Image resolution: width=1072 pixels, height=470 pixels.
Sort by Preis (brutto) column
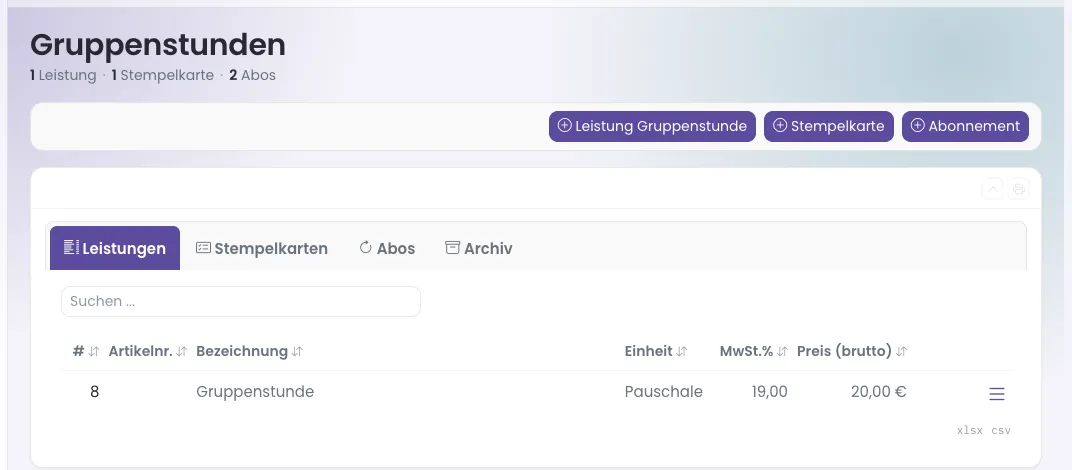click(x=852, y=352)
